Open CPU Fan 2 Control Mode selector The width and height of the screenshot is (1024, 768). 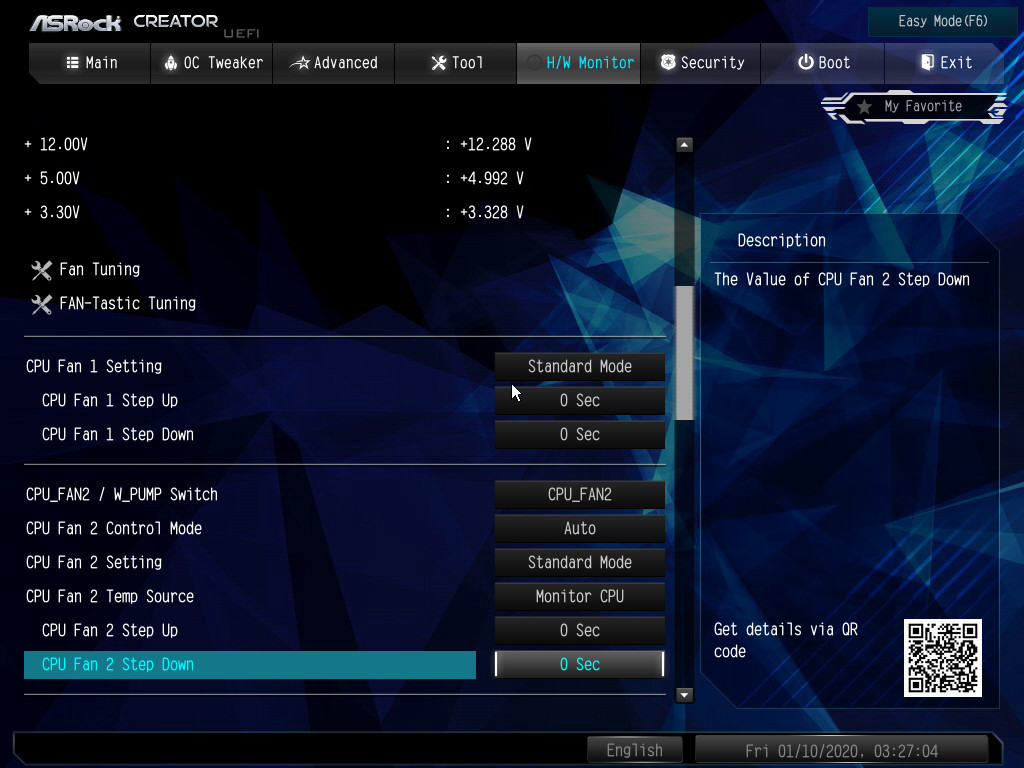click(579, 529)
